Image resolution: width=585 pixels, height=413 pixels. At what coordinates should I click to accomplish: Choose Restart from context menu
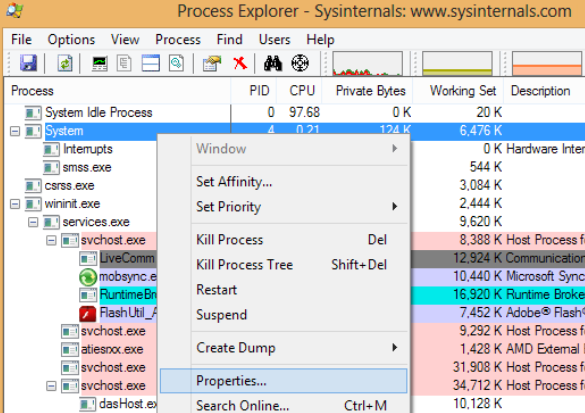pos(284,290)
